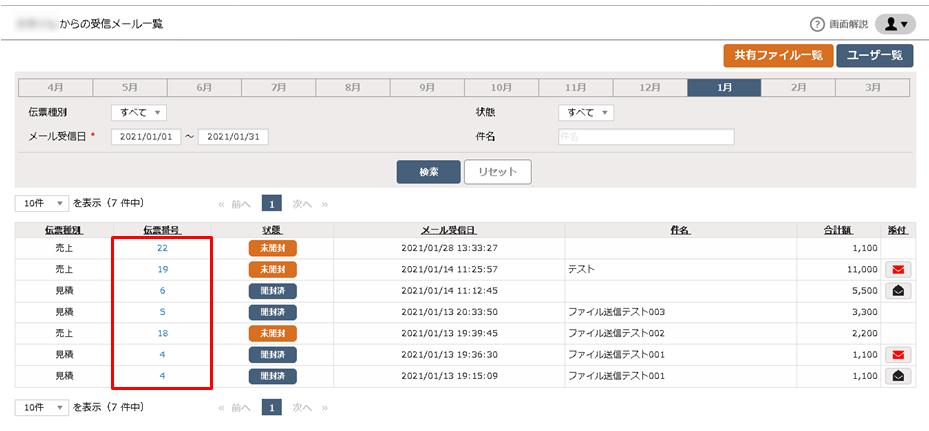Open the user account menu icon
This screenshot has height=431, width=929.
pos(895,24)
